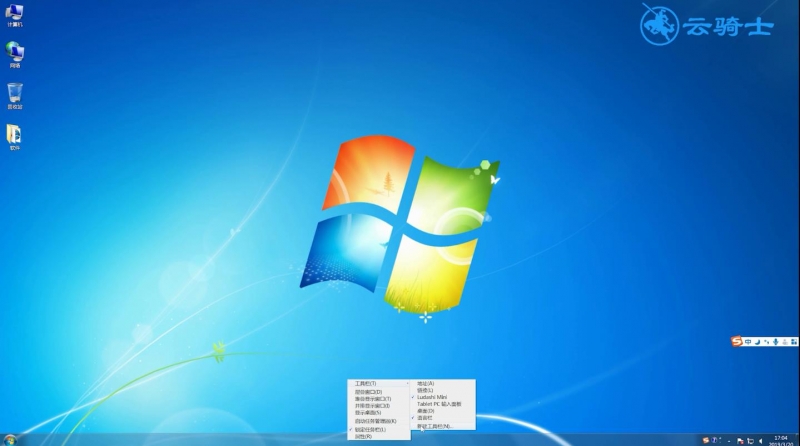Choose 堆叠显示窗口(T) from the context menu
Viewport: 800px width, 446px height.
[379, 399]
